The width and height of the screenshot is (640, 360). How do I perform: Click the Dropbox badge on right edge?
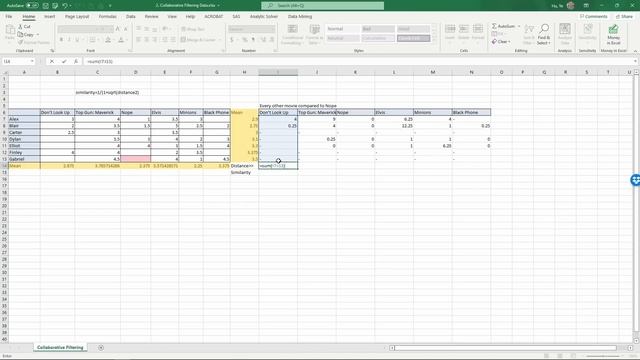tap(636, 180)
